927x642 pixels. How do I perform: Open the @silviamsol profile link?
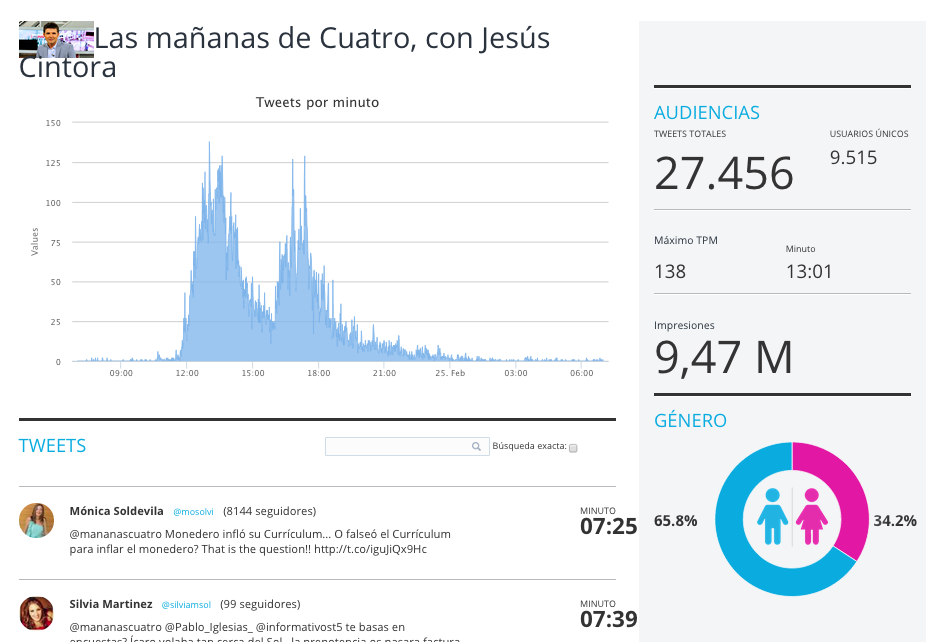pyautogui.click(x=186, y=605)
